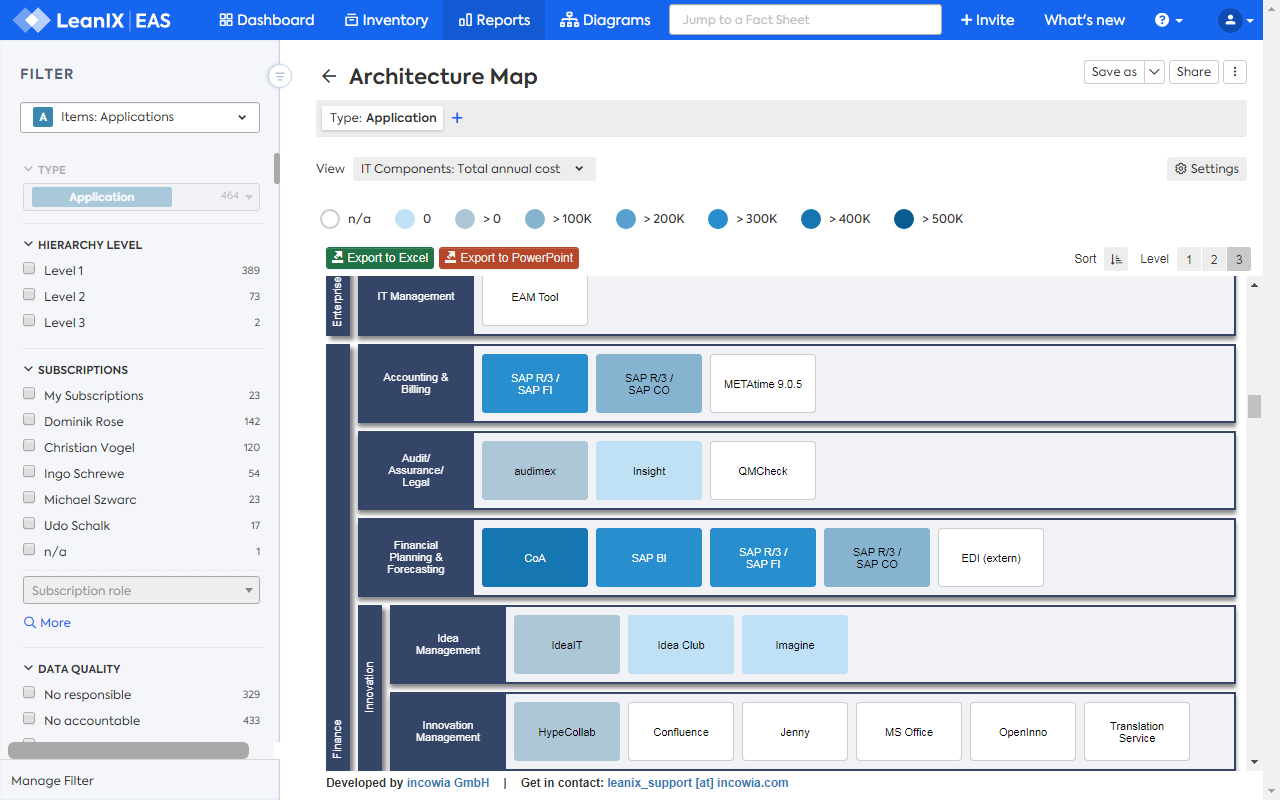Select Level 2 display button

(x=1214, y=259)
